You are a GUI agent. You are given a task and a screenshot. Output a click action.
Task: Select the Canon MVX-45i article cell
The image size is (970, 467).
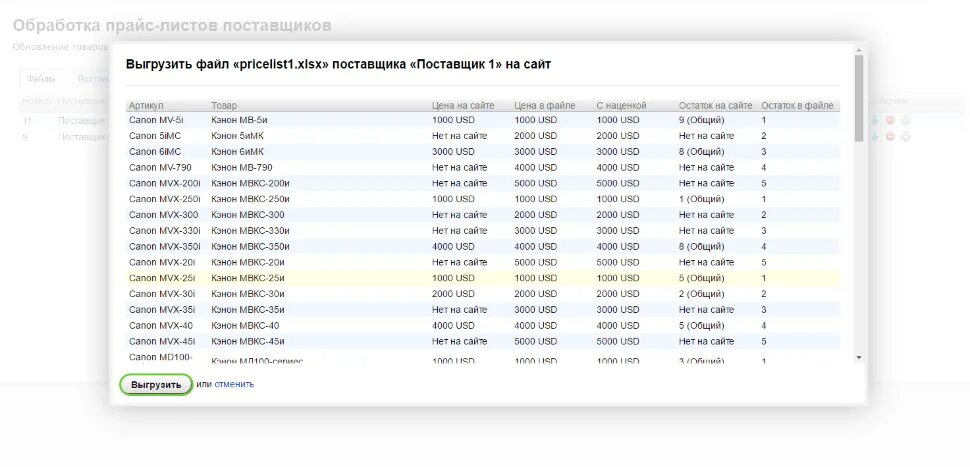(162, 341)
